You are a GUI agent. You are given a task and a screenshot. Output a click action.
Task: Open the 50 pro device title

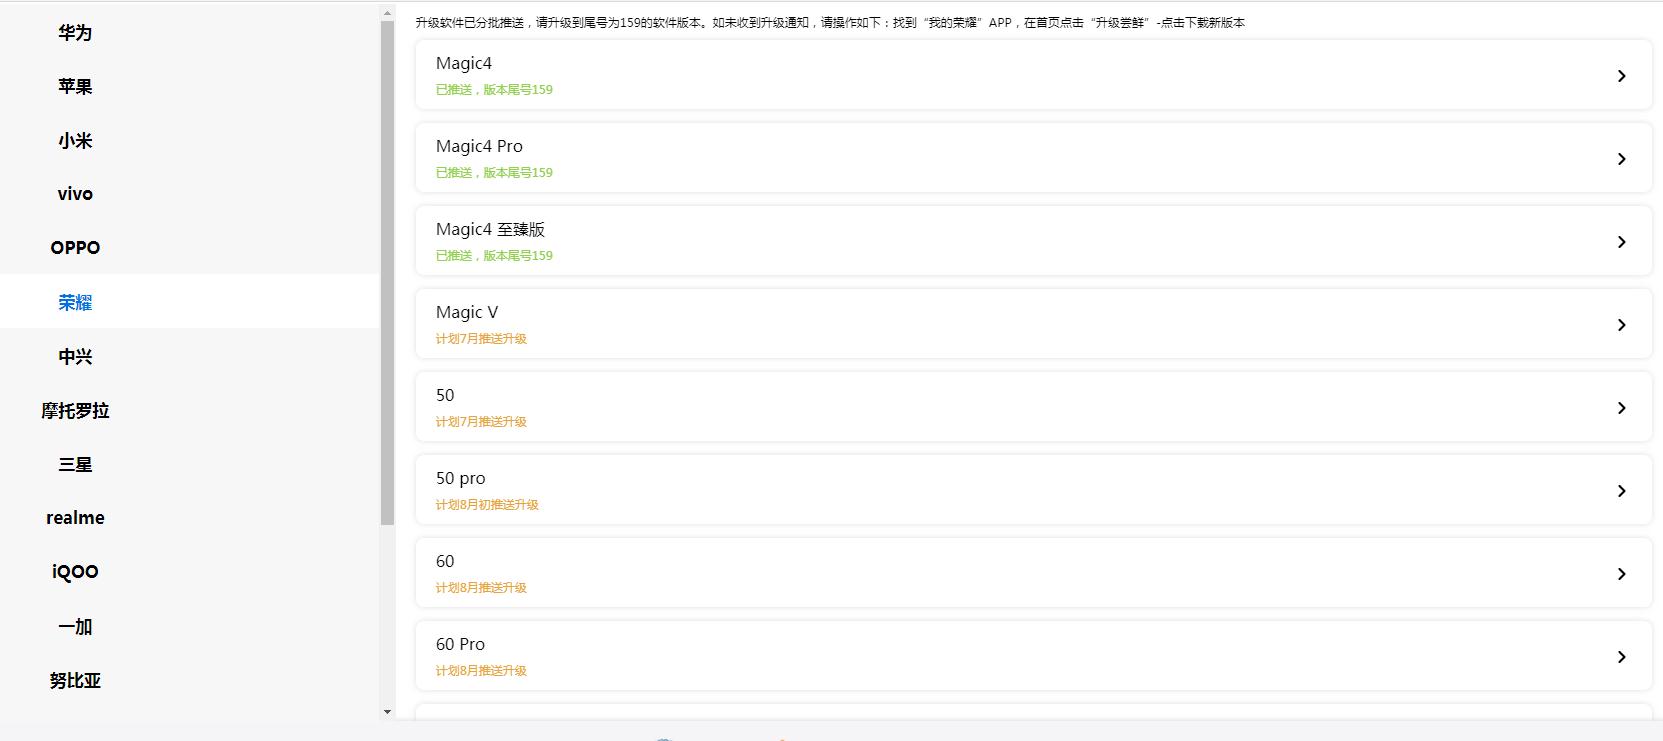tap(460, 479)
